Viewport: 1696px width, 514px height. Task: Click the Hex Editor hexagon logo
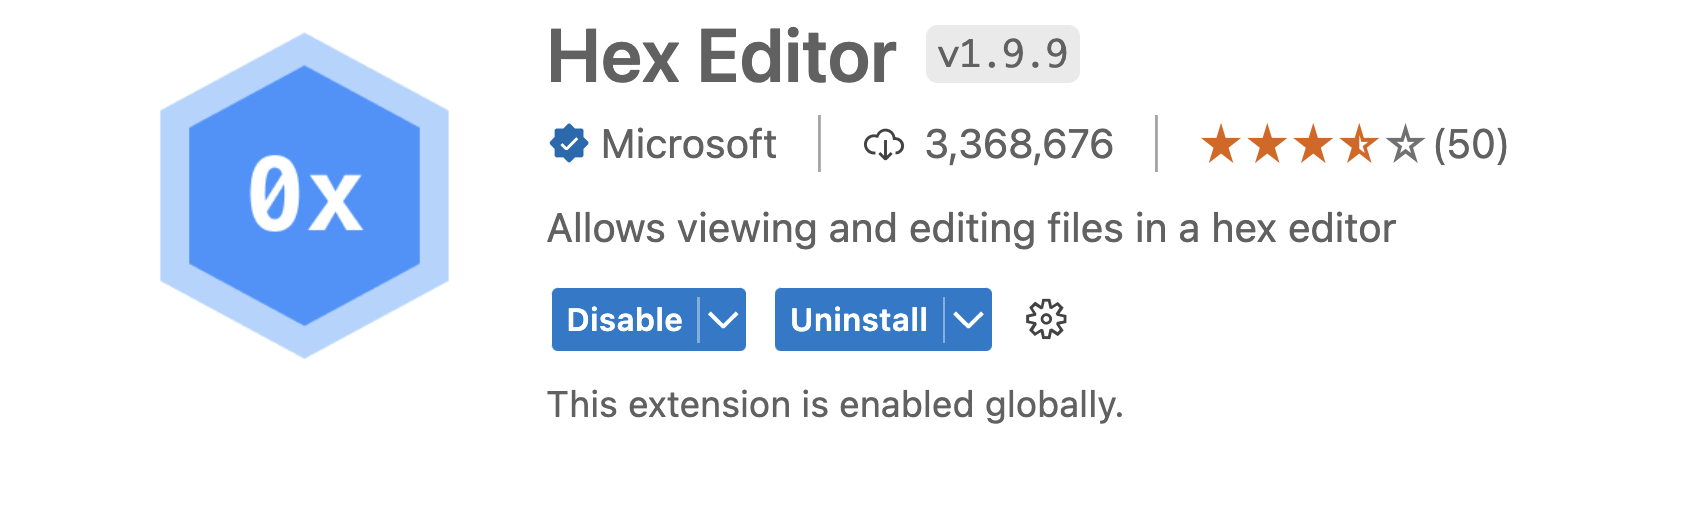pos(304,195)
